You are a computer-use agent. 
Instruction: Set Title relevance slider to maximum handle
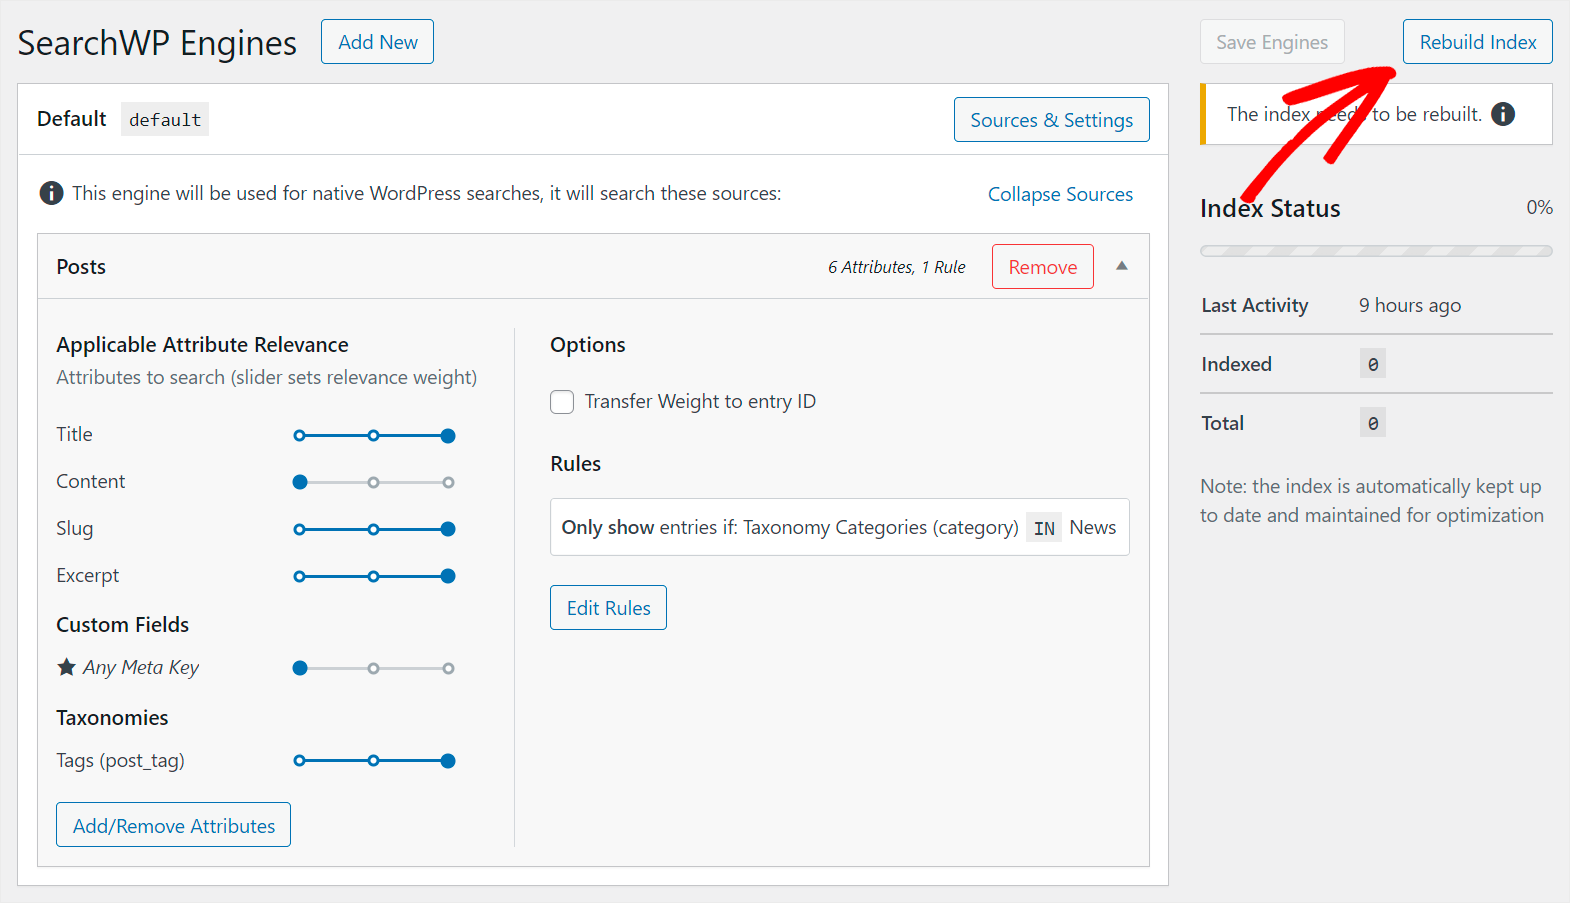[x=448, y=436]
